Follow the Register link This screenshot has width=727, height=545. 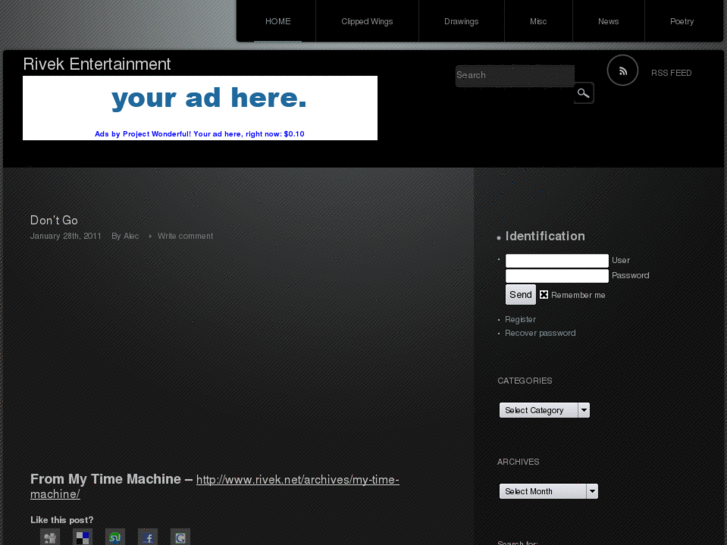click(x=520, y=320)
